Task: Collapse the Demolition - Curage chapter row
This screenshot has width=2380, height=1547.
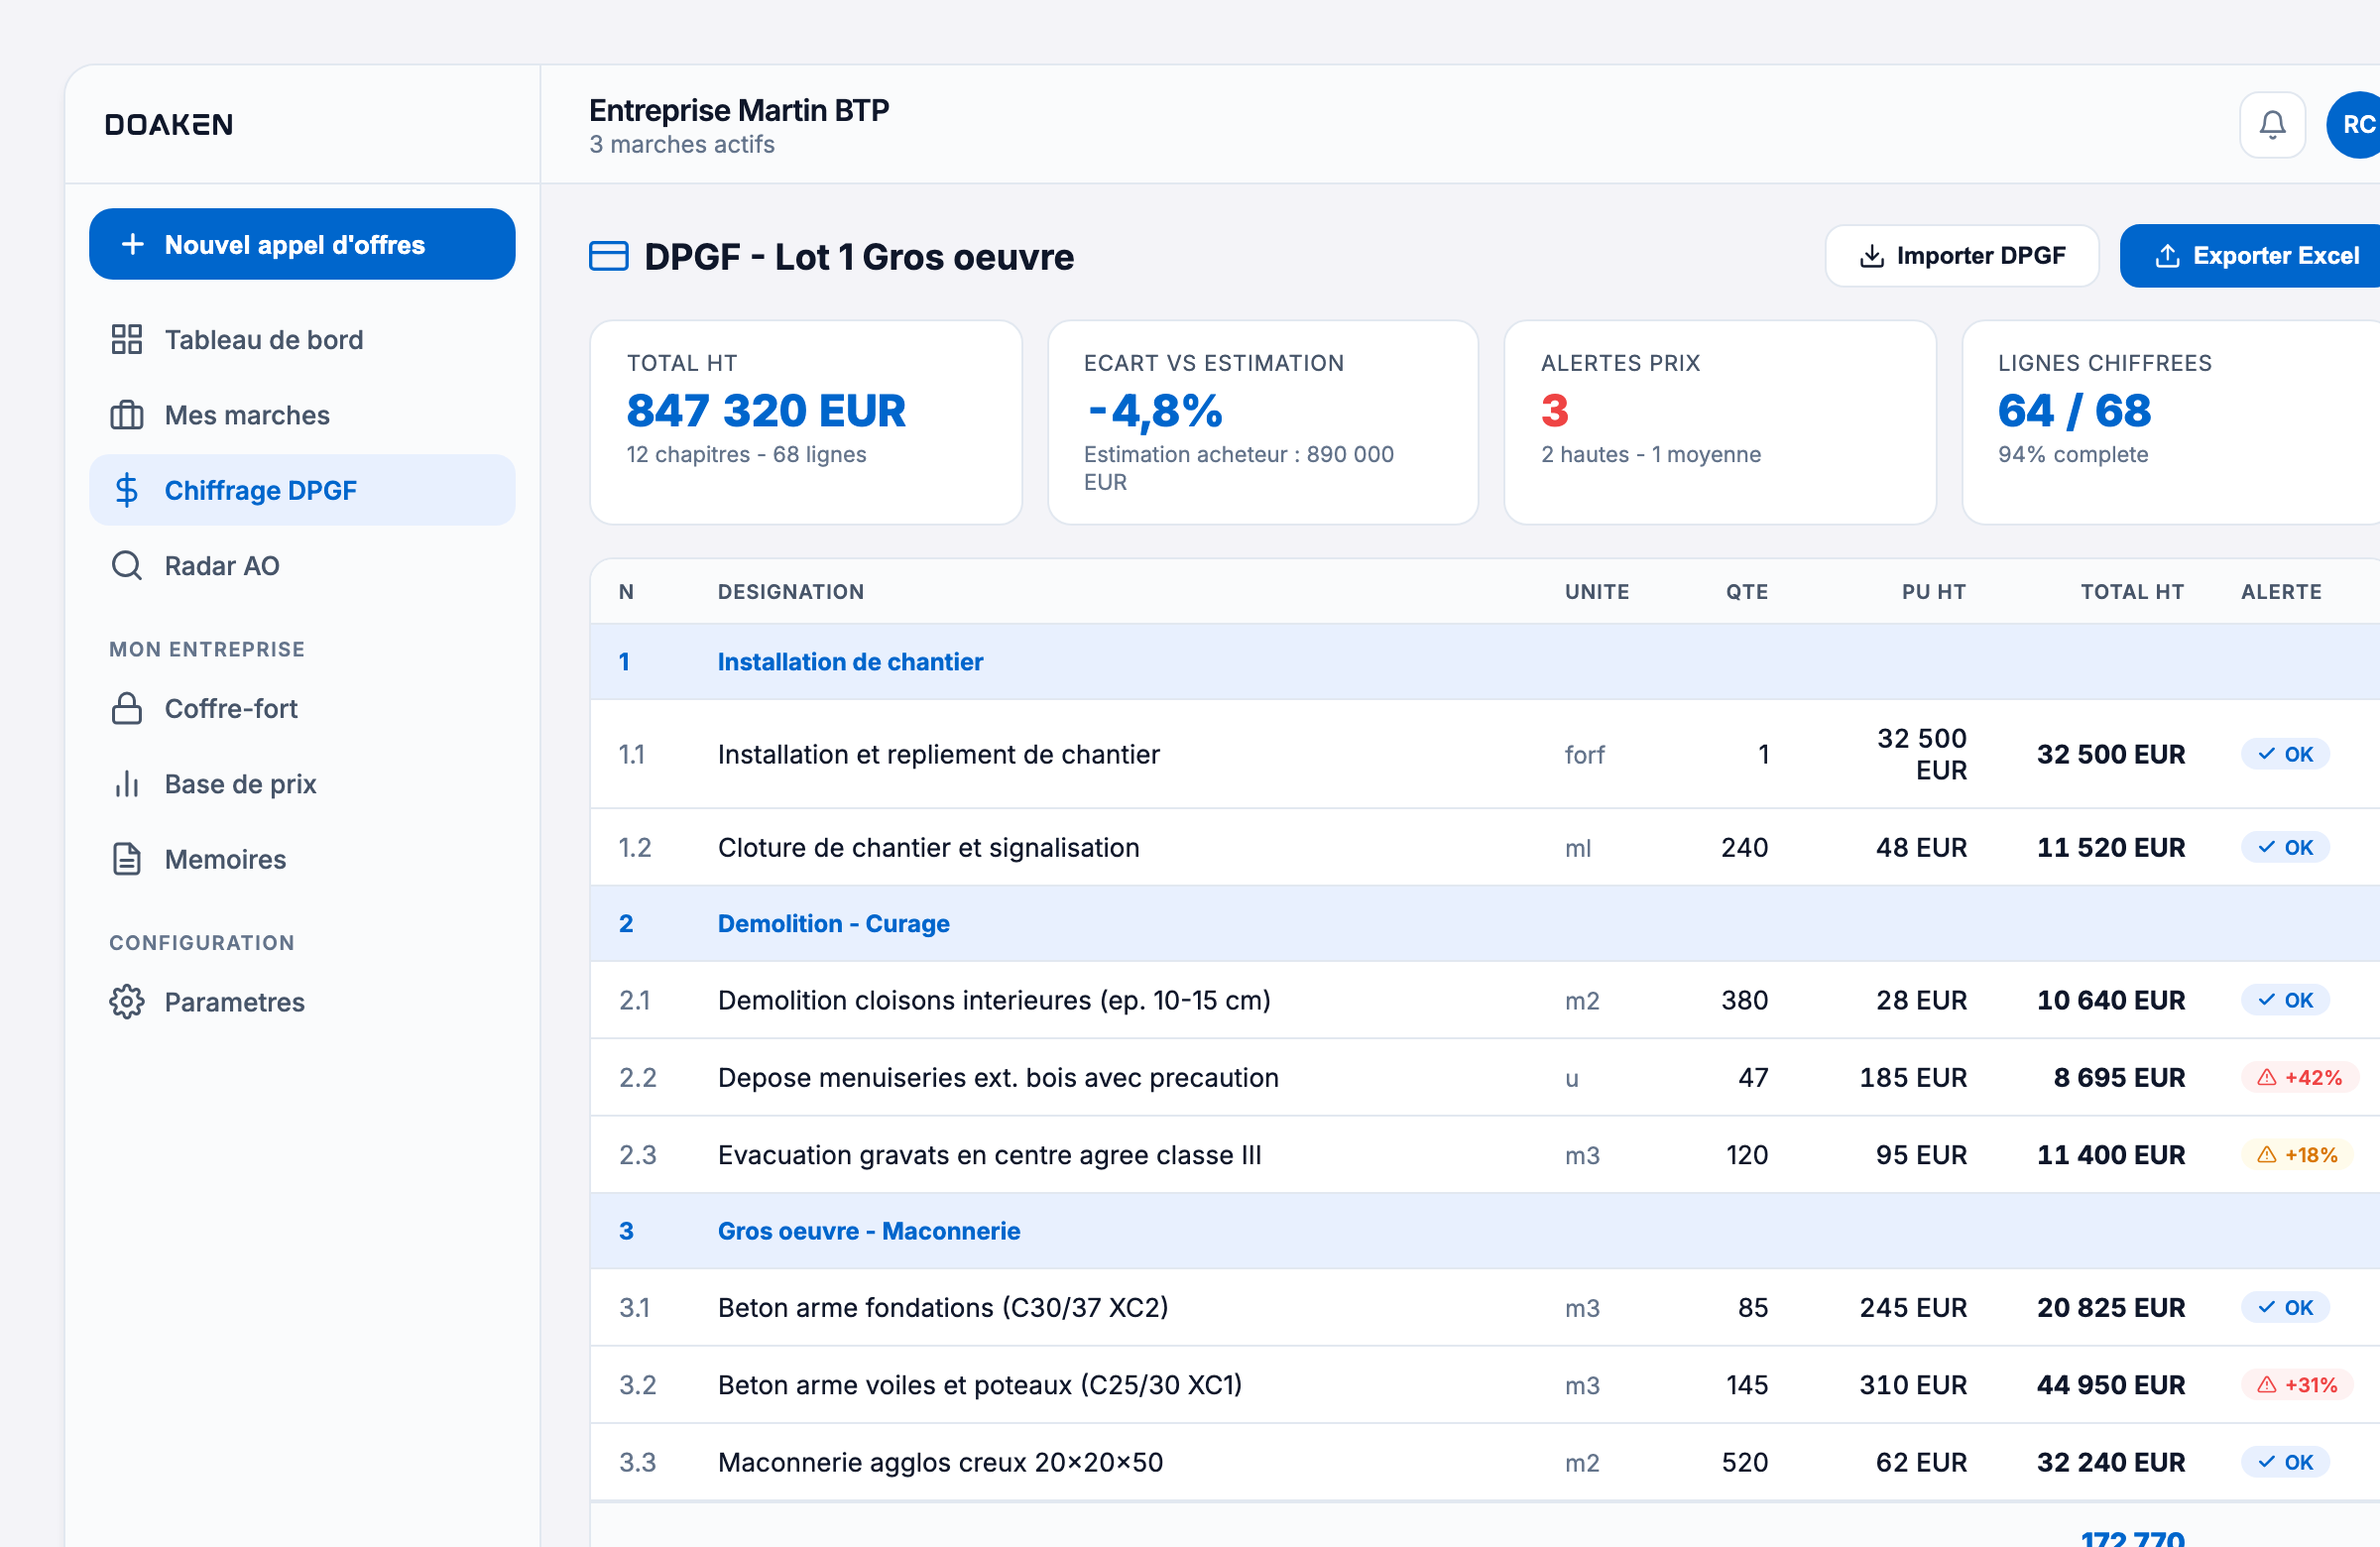Action: point(833,924)
